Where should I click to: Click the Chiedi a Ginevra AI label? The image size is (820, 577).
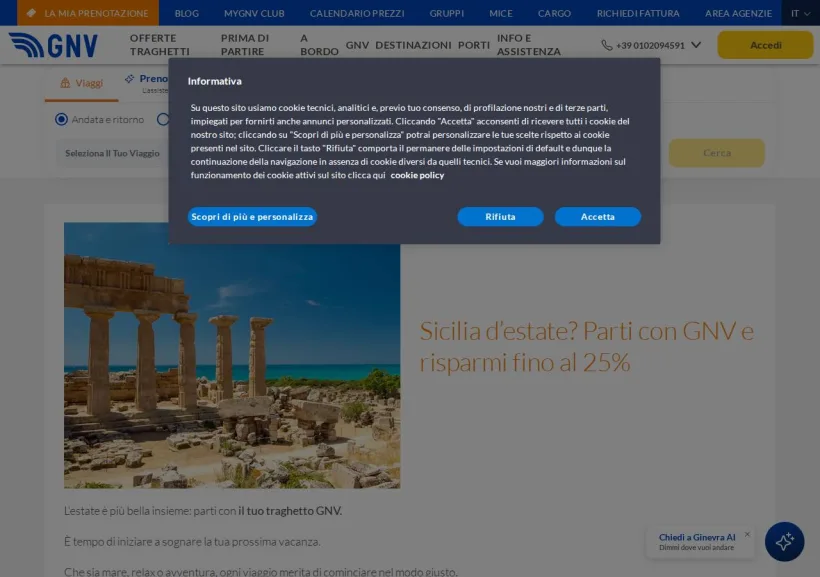pyautogui.click(x=697, y=537)
